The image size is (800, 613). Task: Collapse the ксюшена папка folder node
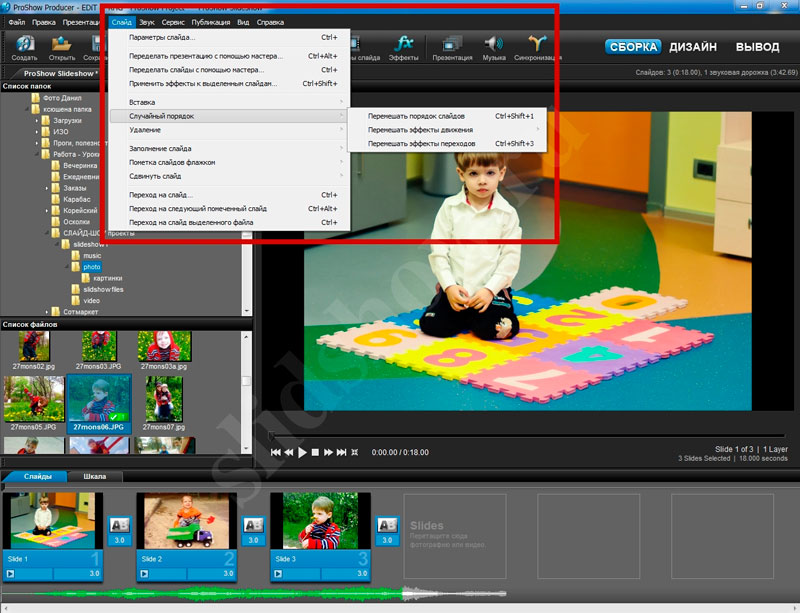(x=27, y=109)
